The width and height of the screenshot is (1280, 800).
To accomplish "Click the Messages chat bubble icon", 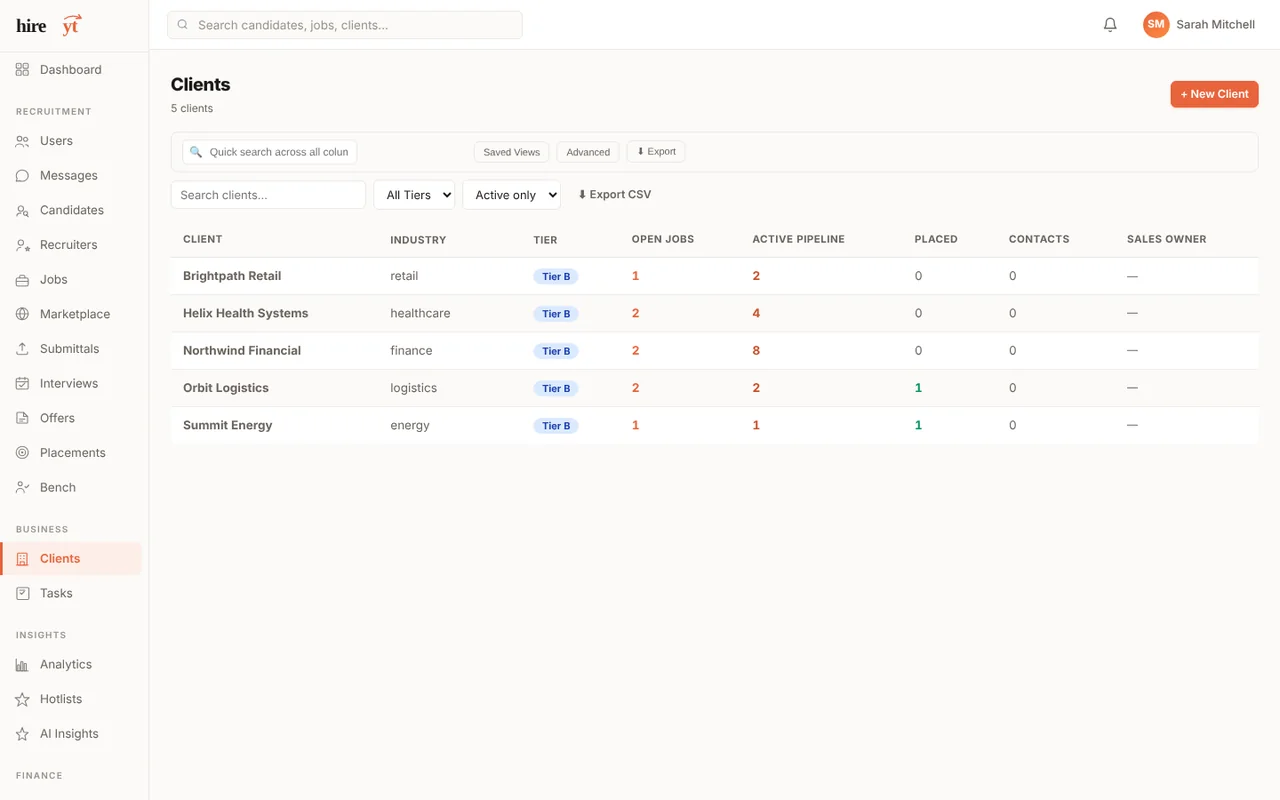I will 22,176.
